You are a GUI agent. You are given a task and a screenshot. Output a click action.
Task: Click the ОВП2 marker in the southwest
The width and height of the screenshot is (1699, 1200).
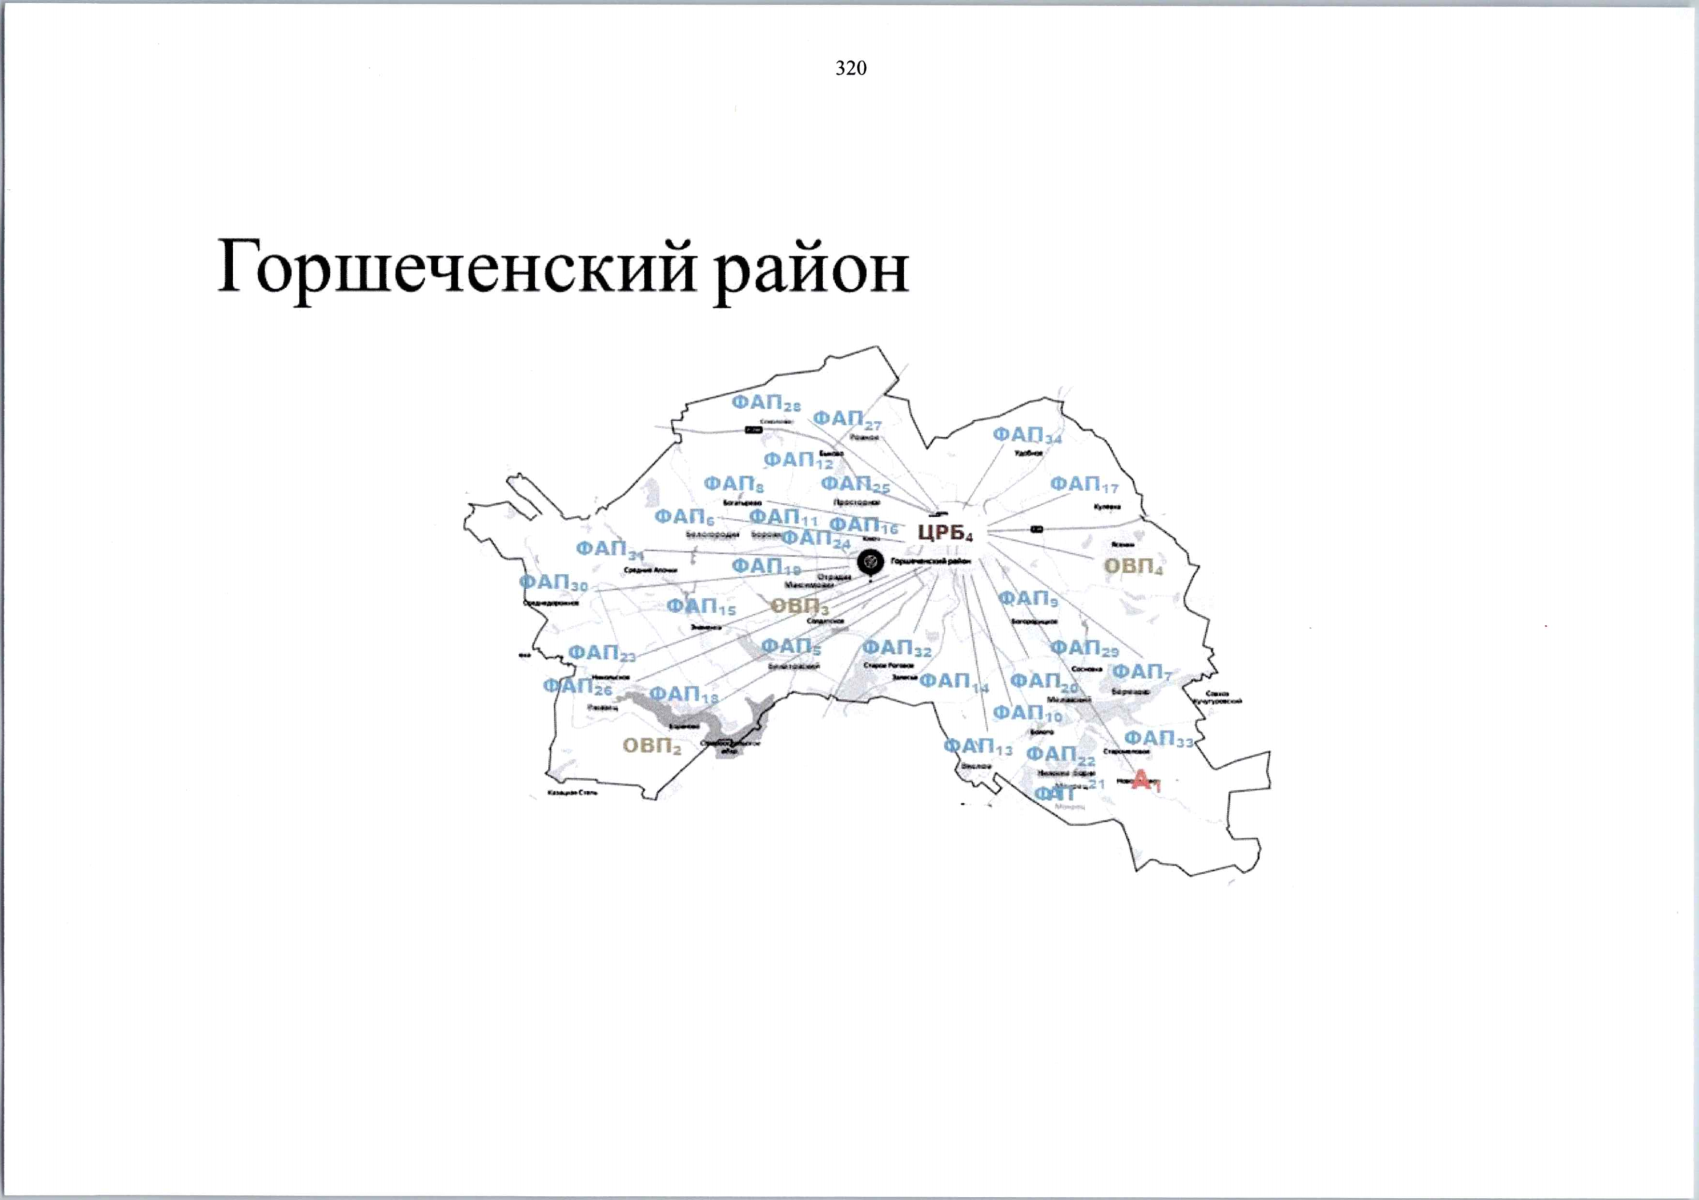pyautogui.click(x=654, y=744)
